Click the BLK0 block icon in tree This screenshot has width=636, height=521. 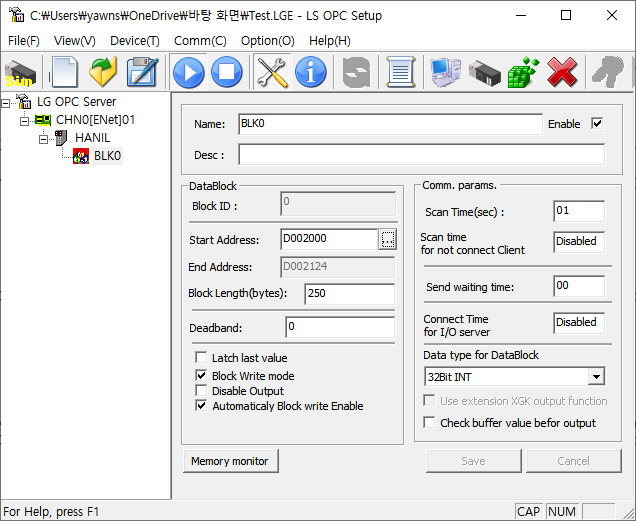click(x=81, y=156)
